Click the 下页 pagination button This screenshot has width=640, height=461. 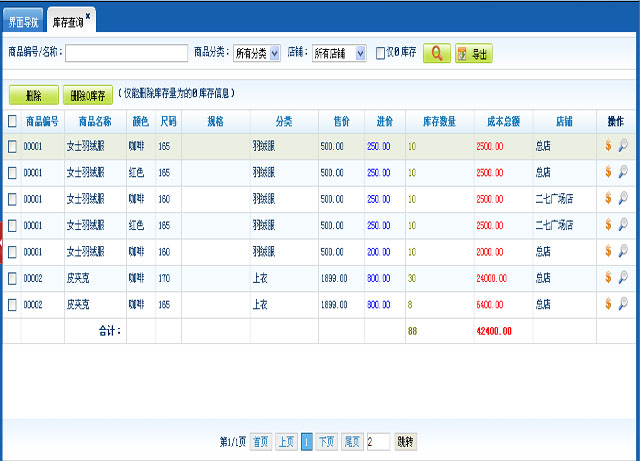327,441
